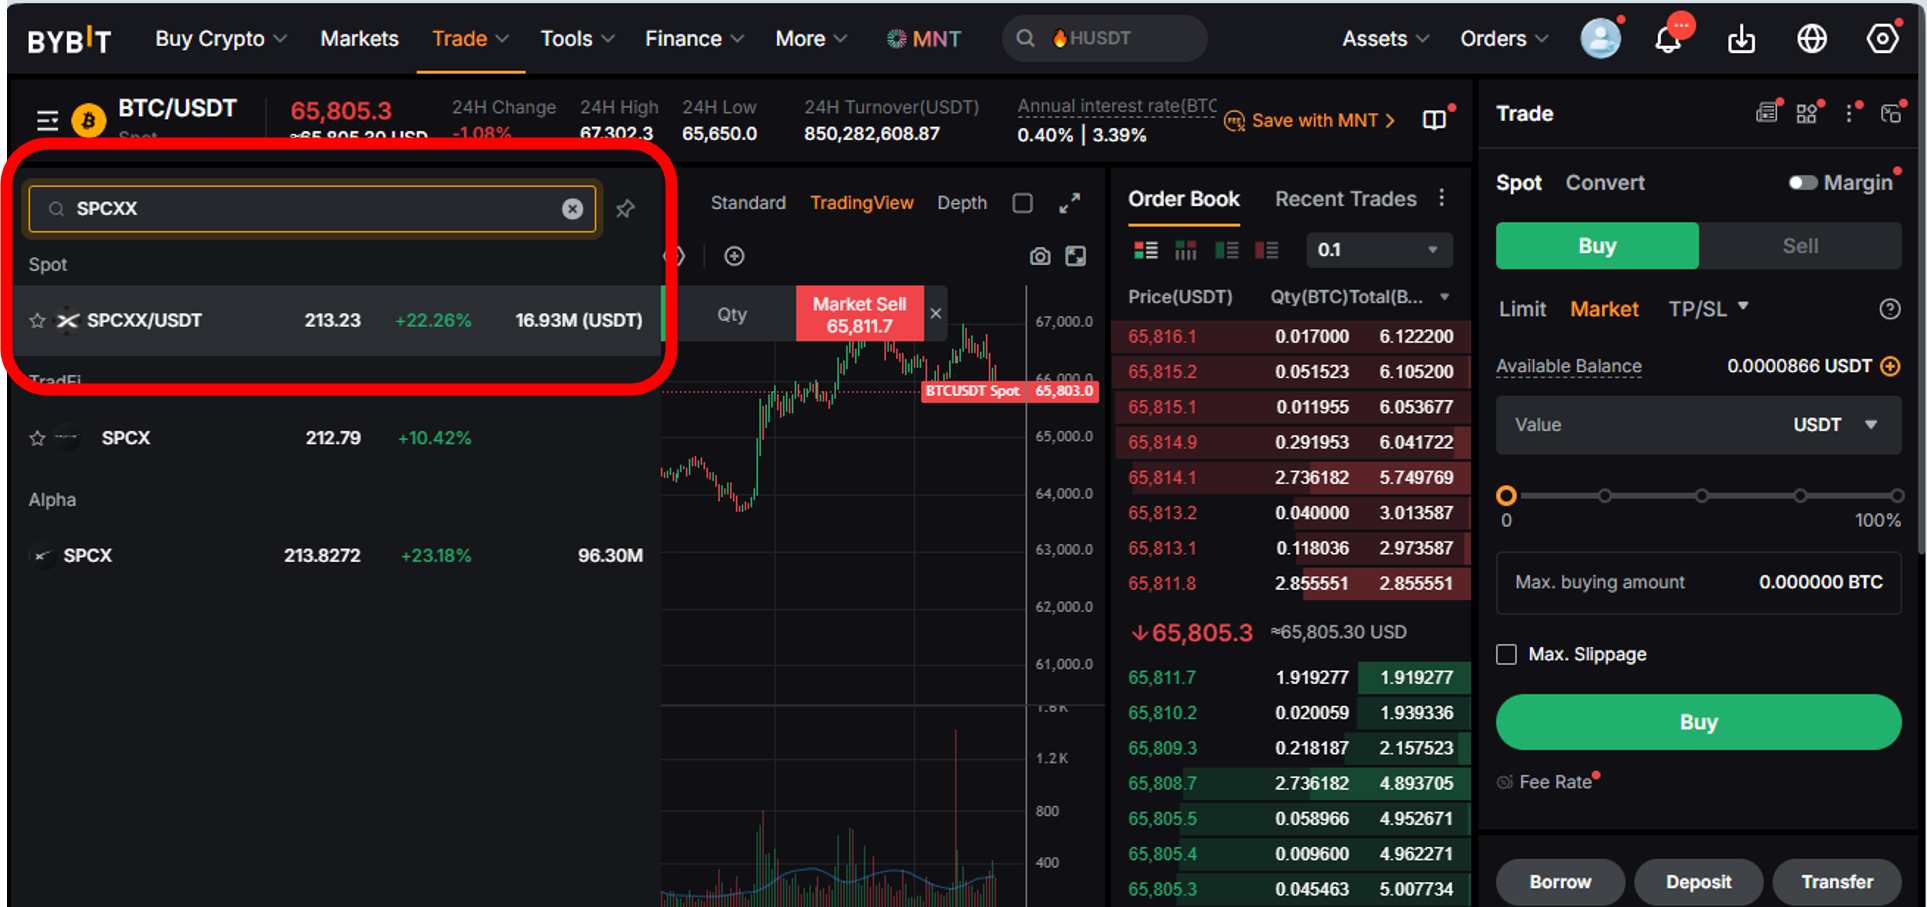Take a chart snapshot with camera icon
1927x907 pixels.
click(x=1040, y=256)
